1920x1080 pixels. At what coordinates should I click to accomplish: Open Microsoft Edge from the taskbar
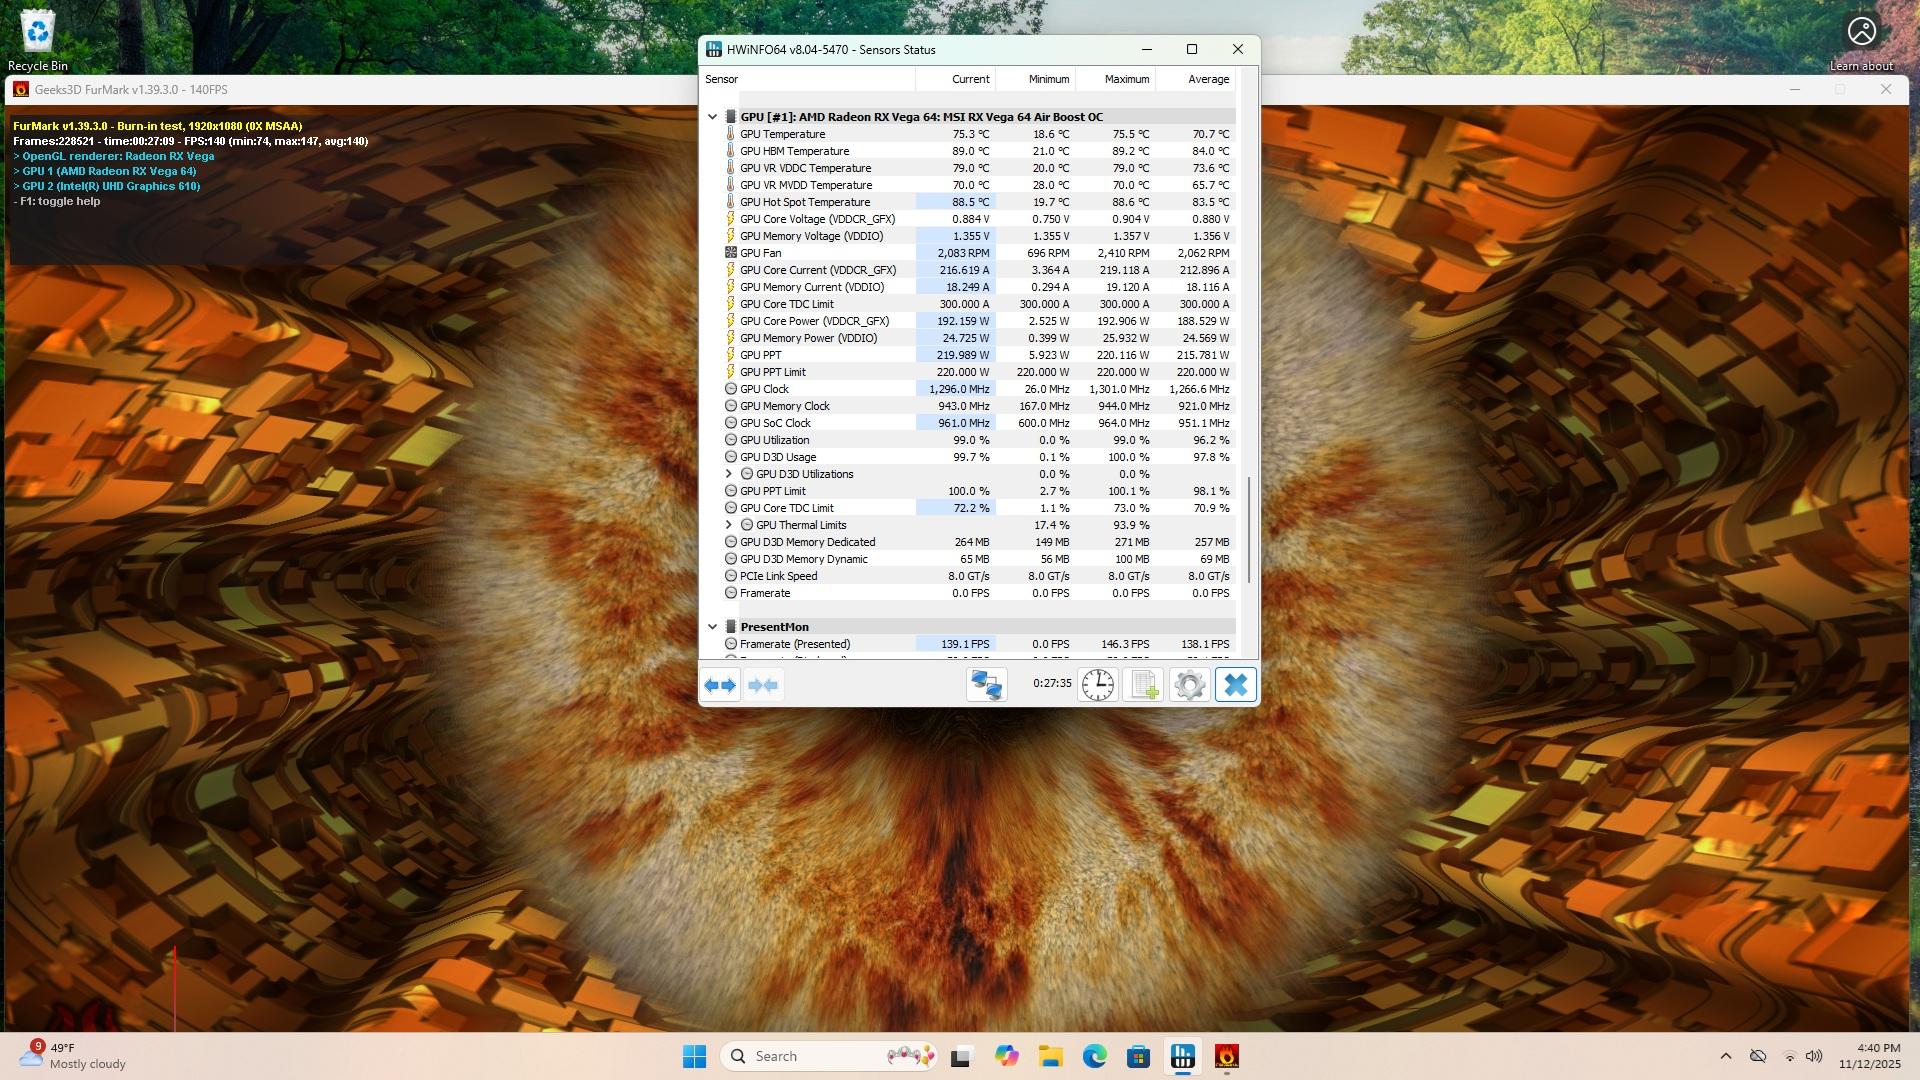[x=1094, y=1056]
